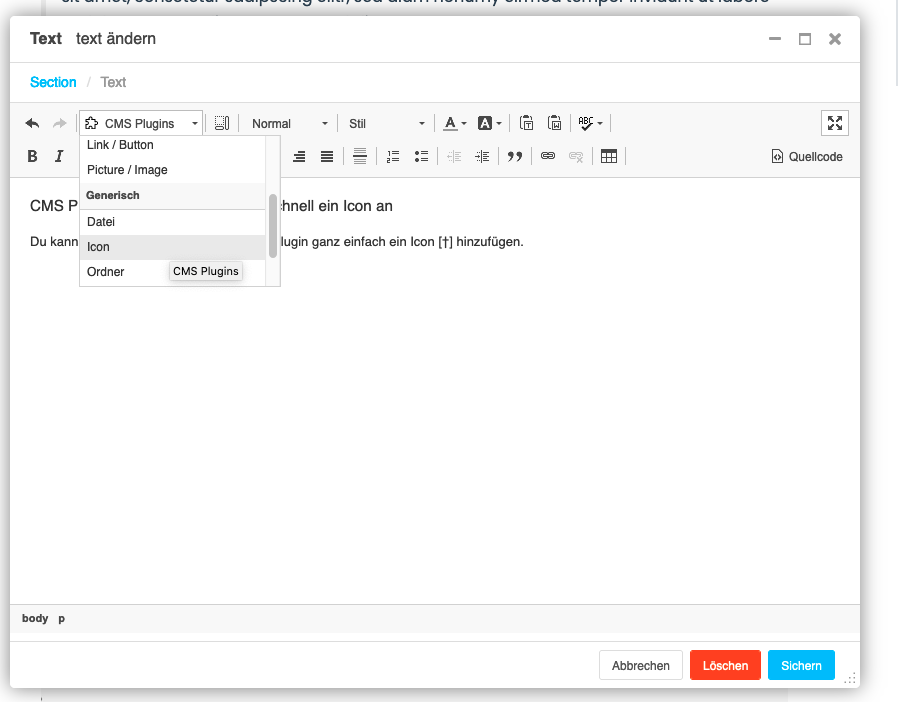Click paste as plain text icon
The image size is (899, 702).
coord(526,123)
